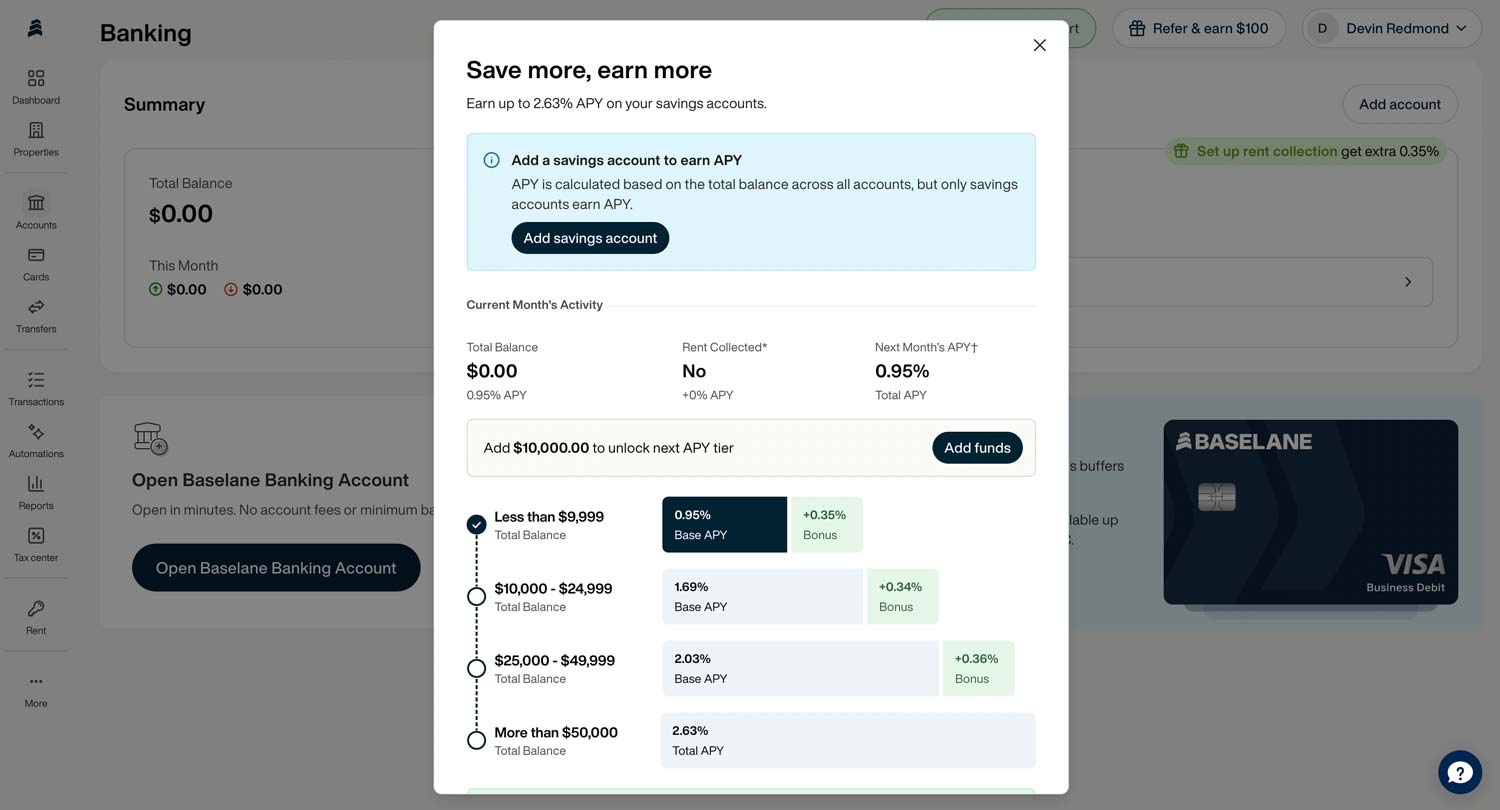Open Reports in the sidebar
This screenshot has width=1500, height=810.
tap(36, 493)
